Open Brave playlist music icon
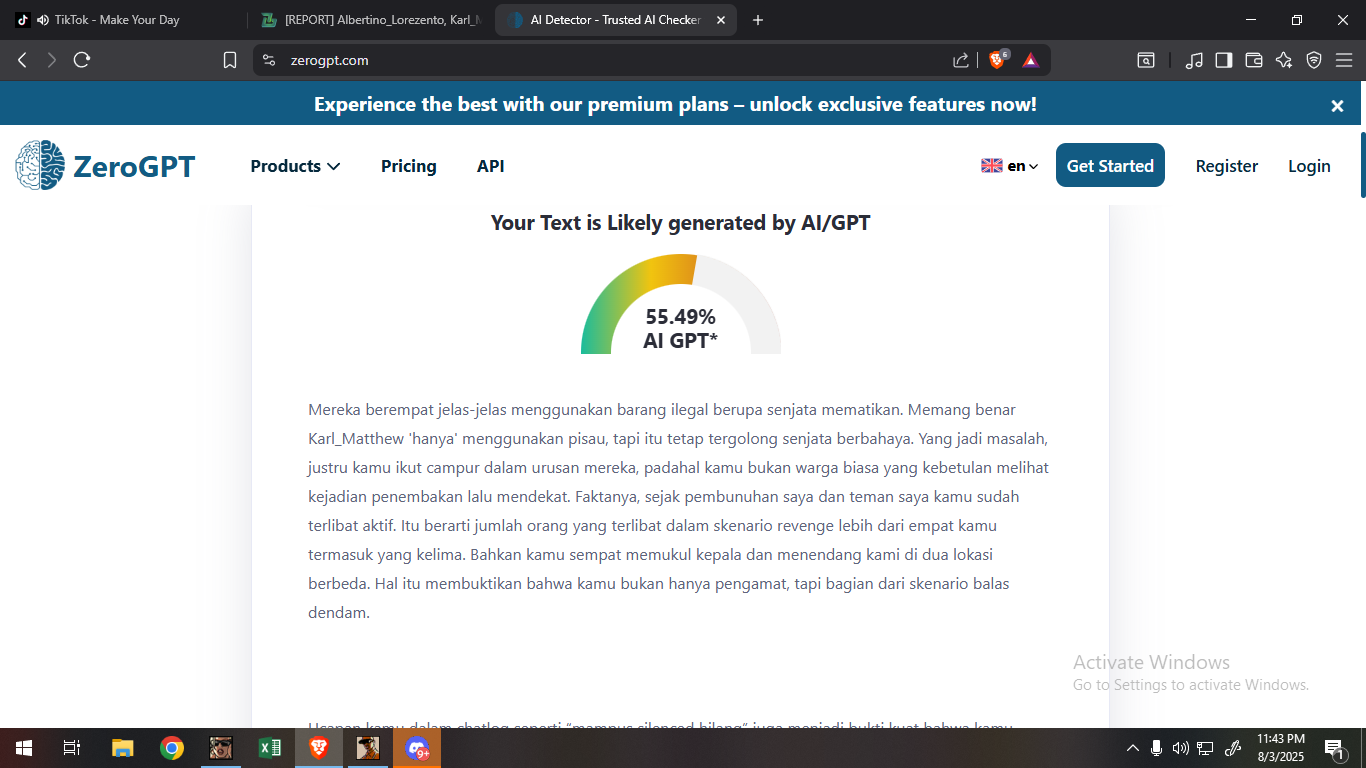1366x768 pixels. [x=1194, y=60]
